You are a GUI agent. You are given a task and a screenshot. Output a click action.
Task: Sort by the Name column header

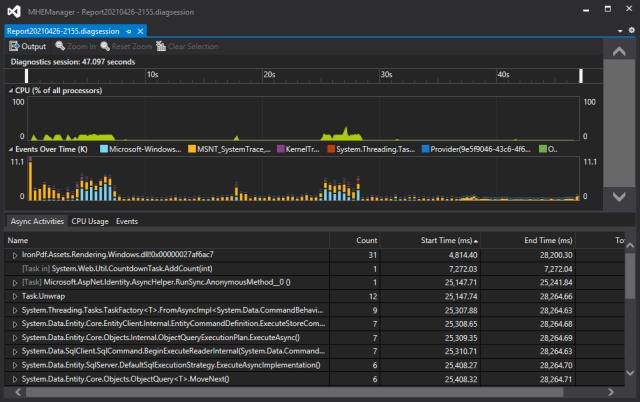(167, 240)
